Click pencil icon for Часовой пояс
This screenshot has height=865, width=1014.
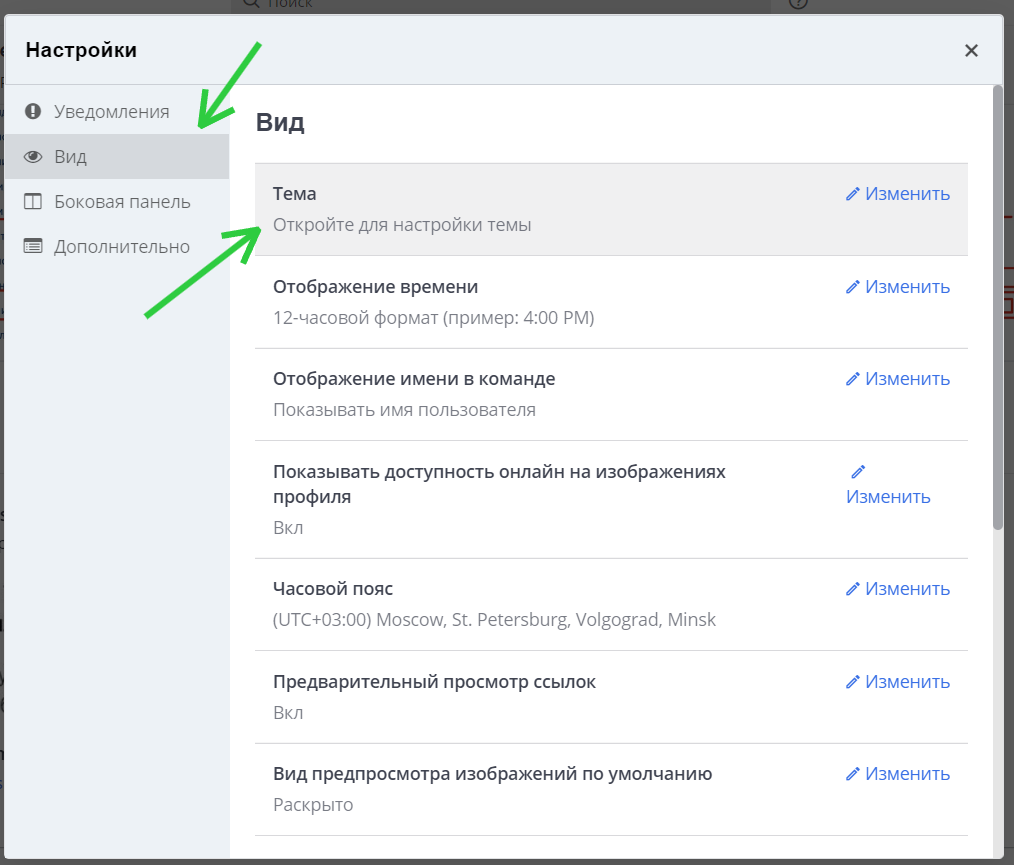853,589
